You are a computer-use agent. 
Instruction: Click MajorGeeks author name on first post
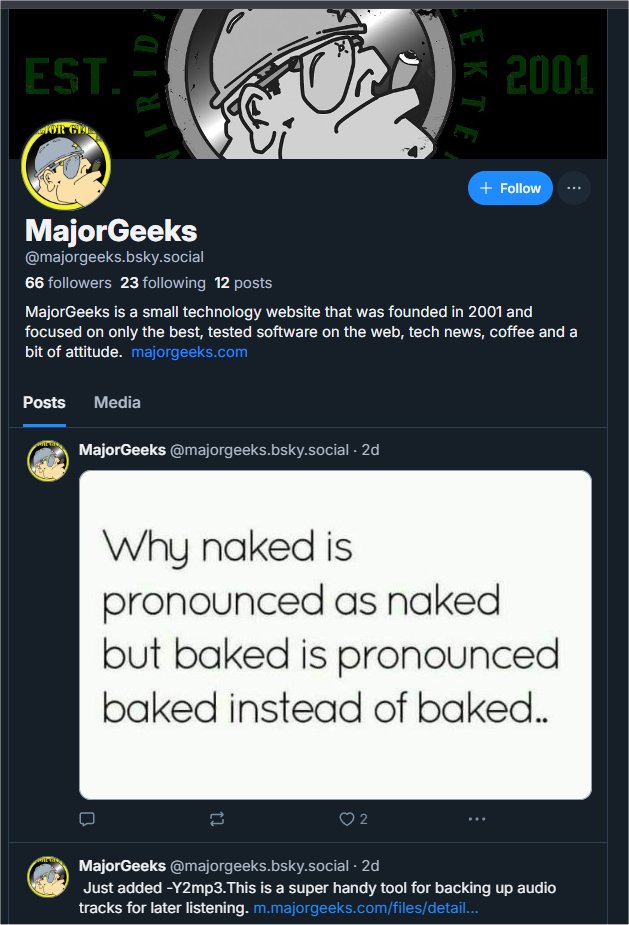click(x=122, y=450)
